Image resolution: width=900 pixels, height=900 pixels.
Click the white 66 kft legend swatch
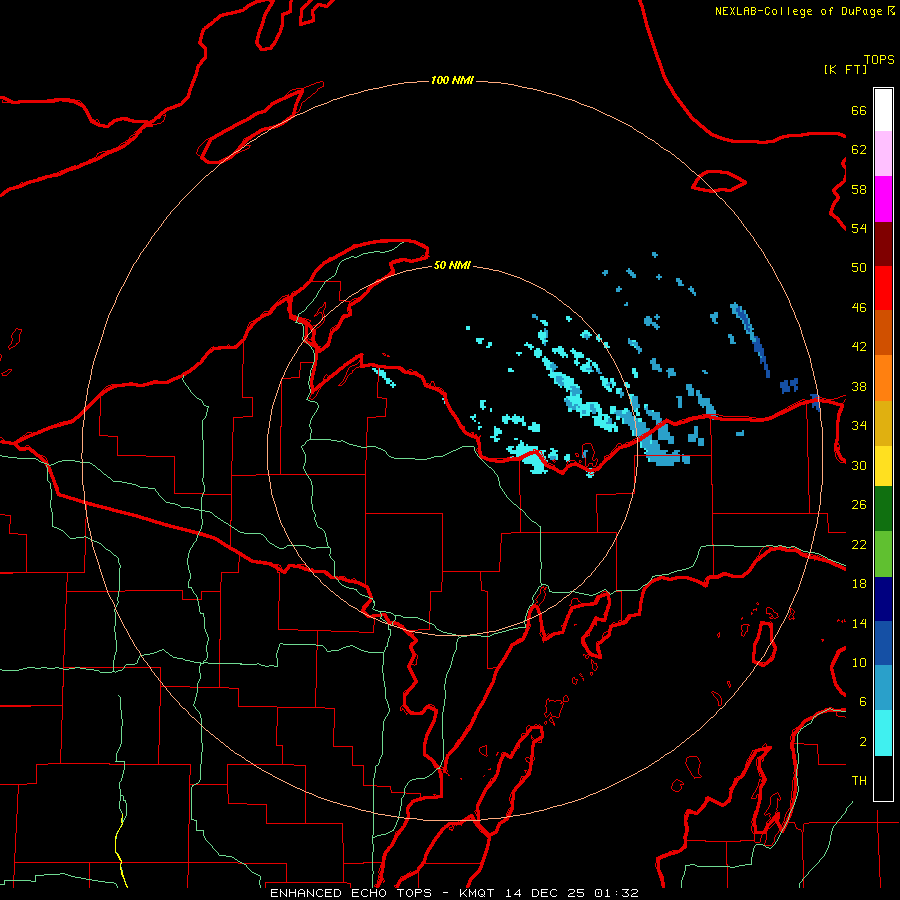[x=883, y=110]
